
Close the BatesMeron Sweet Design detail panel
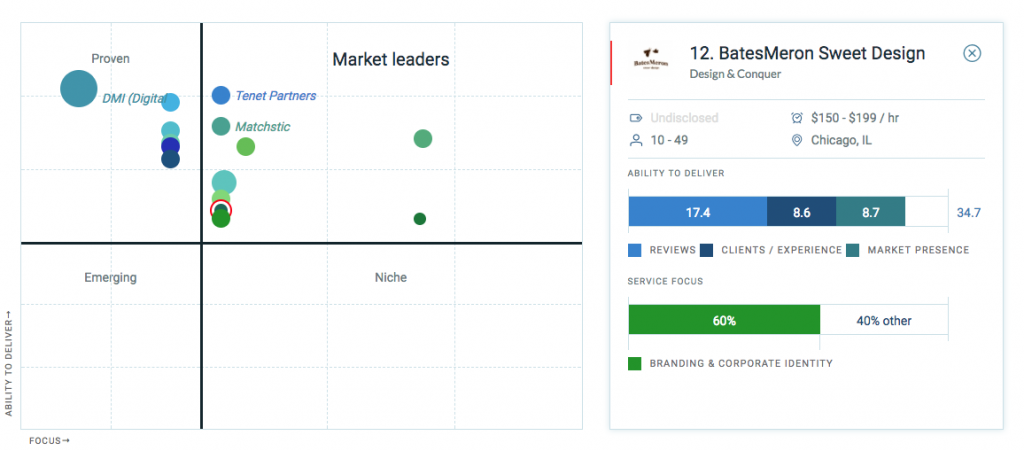pos(971,54)
